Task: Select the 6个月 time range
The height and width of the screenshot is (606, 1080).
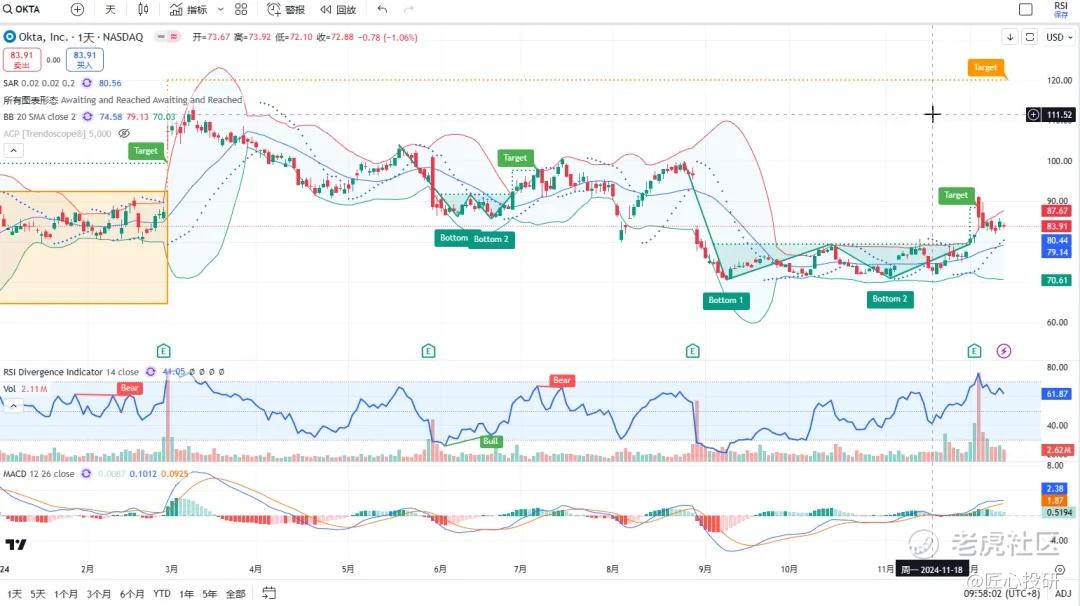Action: click(132, 594)
